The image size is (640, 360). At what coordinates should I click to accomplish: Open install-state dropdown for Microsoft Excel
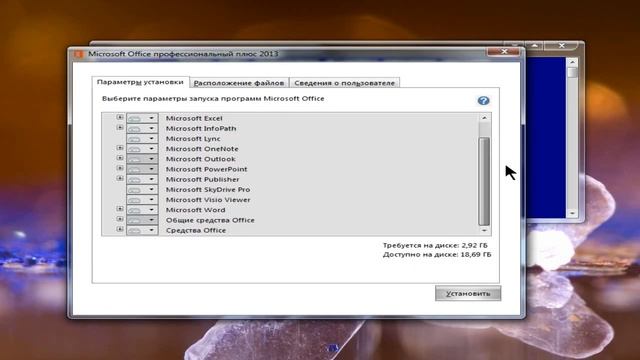click(x=142, y=118)
